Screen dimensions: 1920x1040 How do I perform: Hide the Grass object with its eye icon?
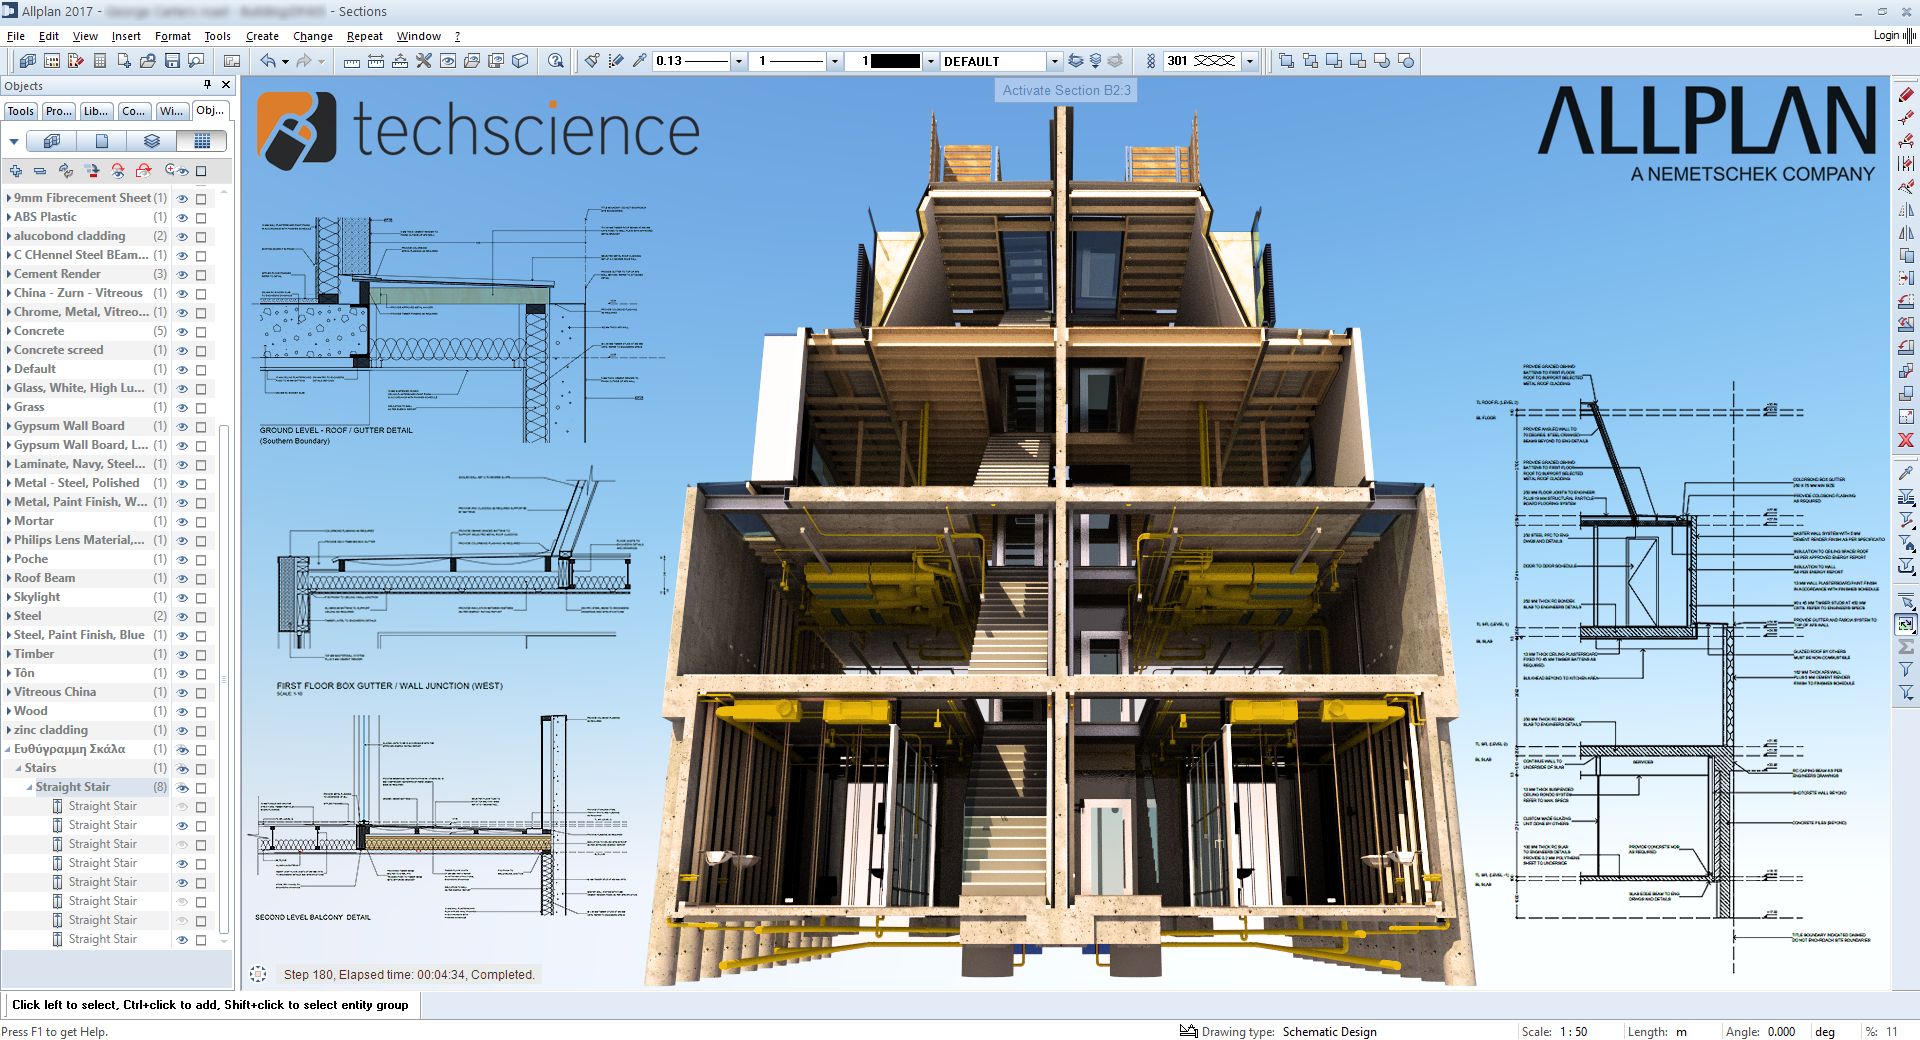coord(182,407)
